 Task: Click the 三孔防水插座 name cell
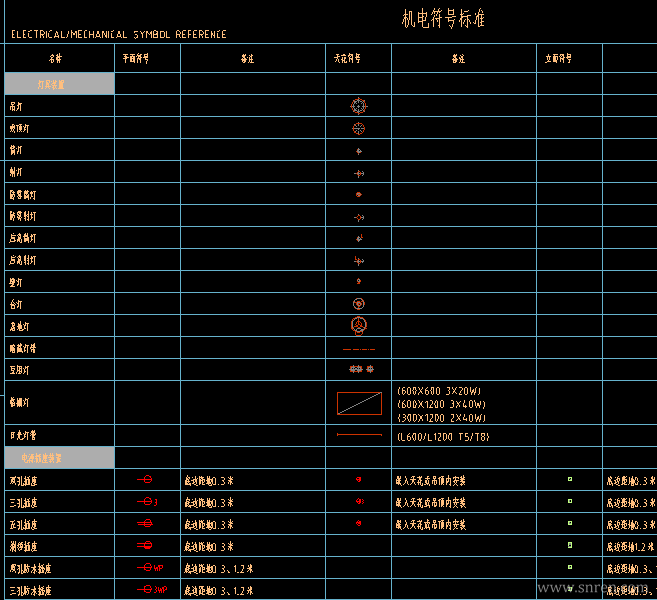59,590
